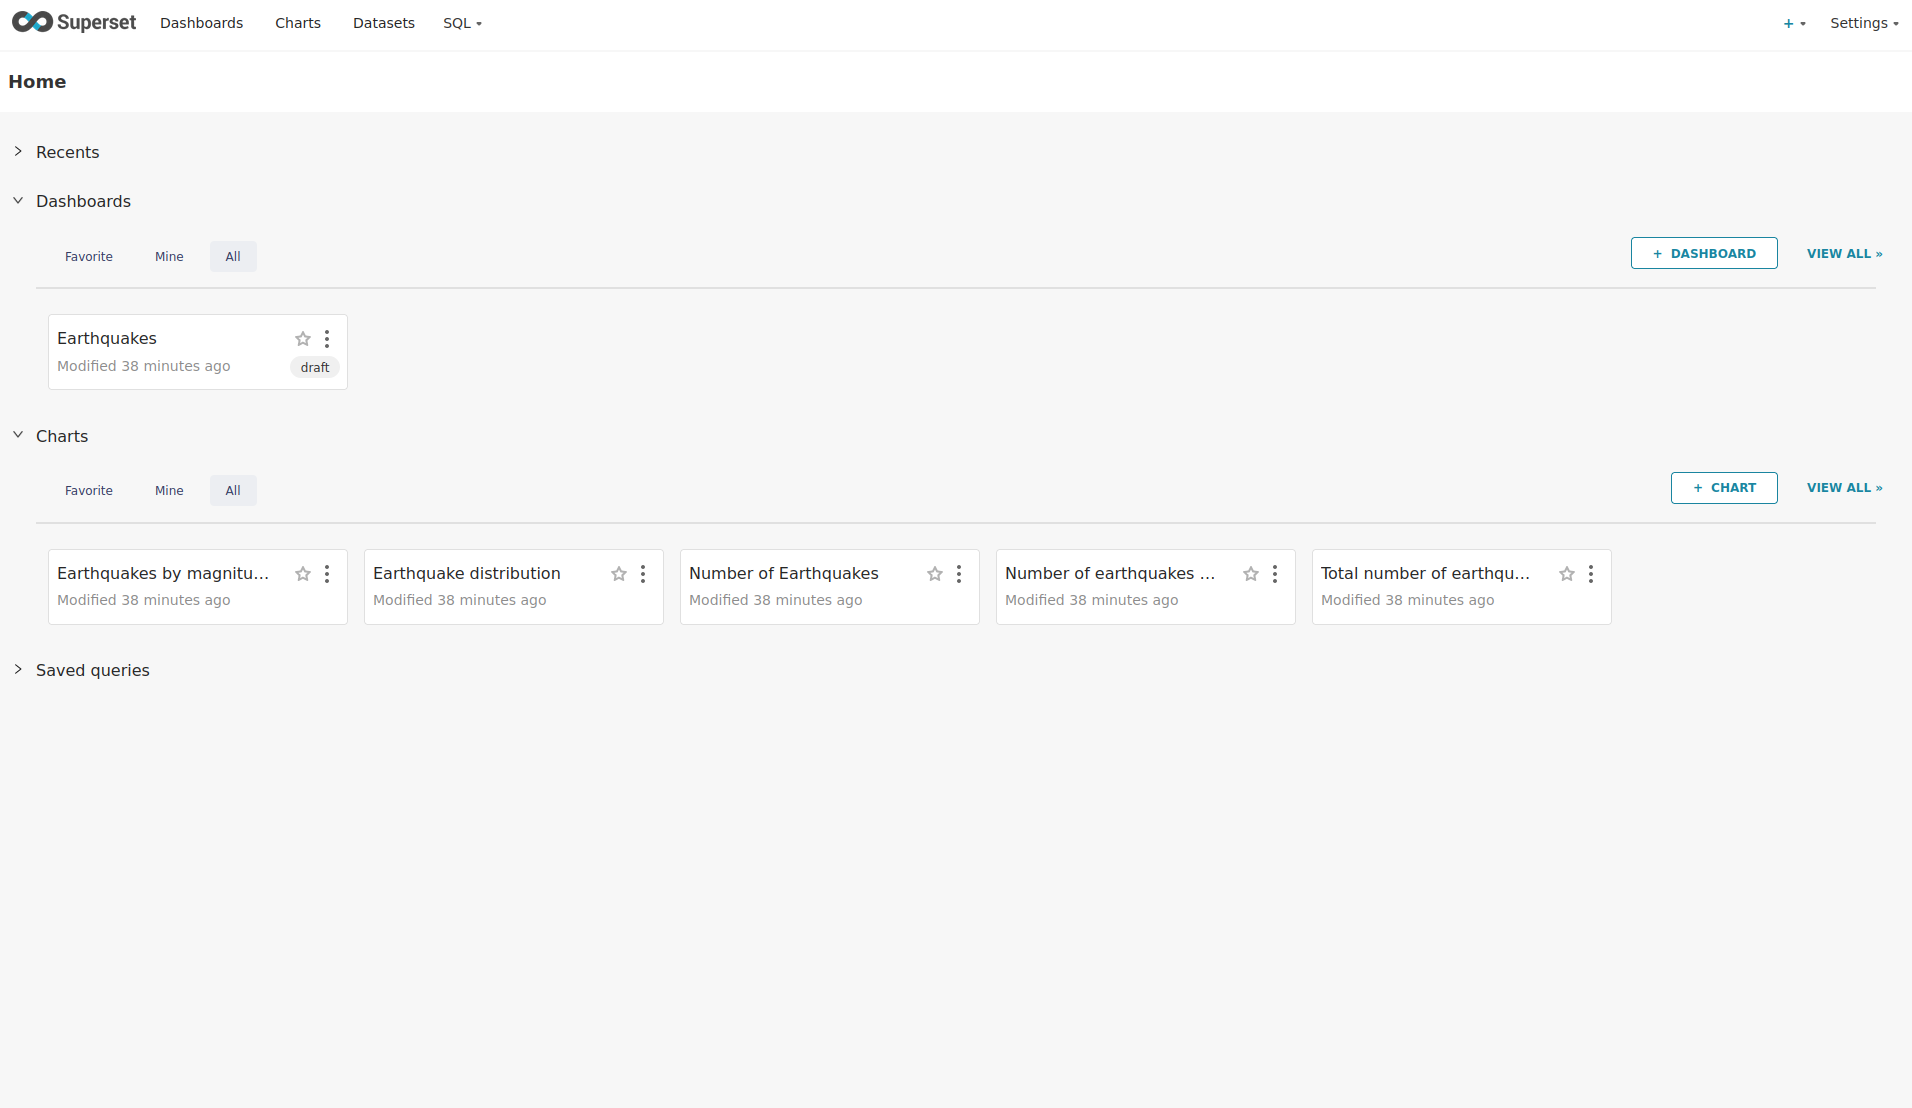The image size is (1912, 1108).
Task: Open the Settings dropdown
Action: [1863, 23]
